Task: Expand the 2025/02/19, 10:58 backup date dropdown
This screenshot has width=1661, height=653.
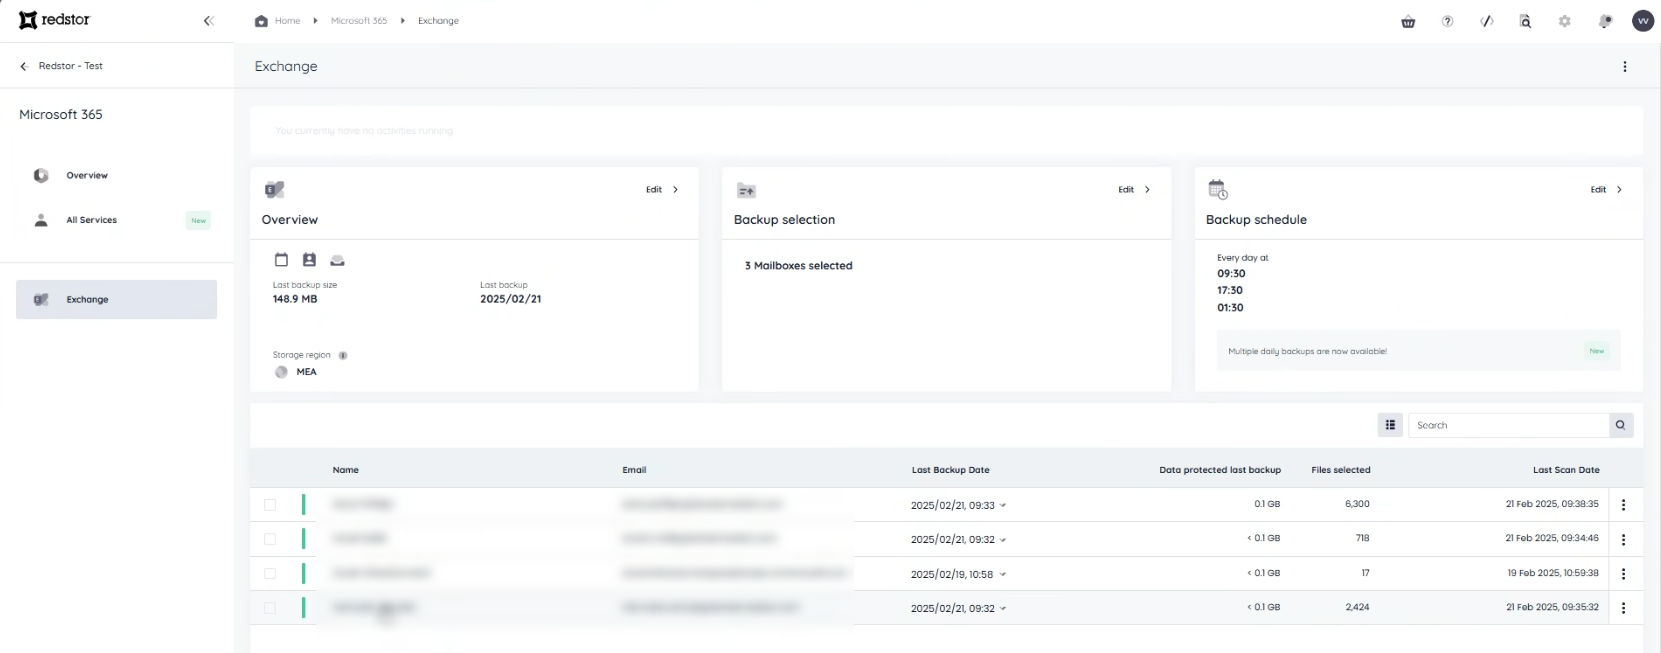Action: tap(1003, 575)
